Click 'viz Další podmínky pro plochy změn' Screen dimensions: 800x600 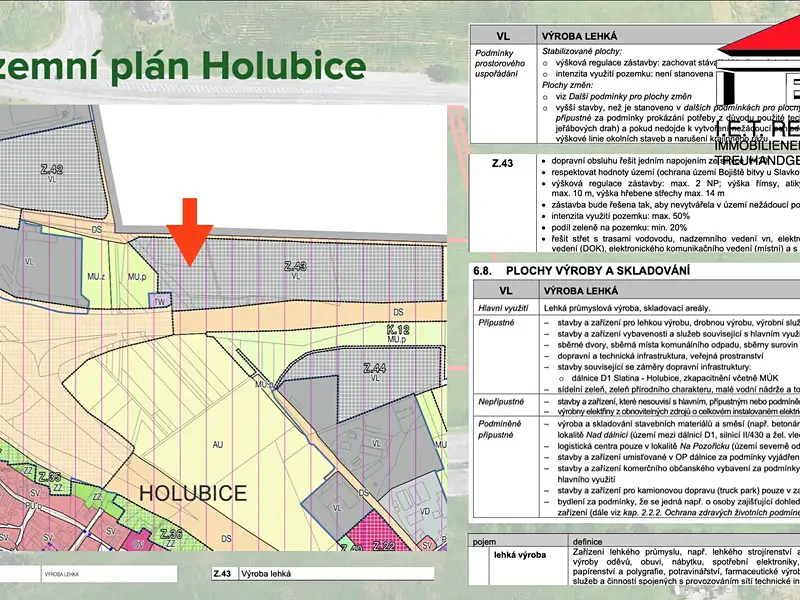[x=623, y=96]
